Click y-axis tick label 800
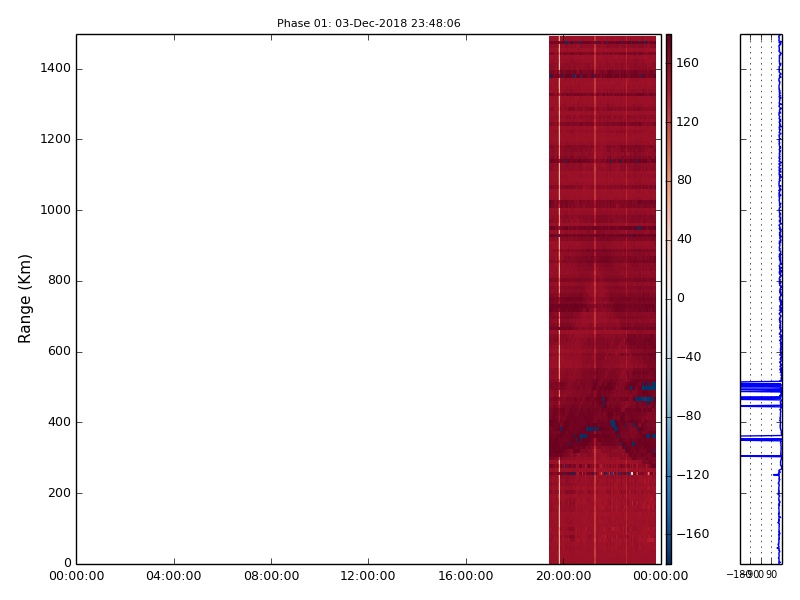Image resolution: width=800 pixels, height=600 pixels. pos(59,280)
